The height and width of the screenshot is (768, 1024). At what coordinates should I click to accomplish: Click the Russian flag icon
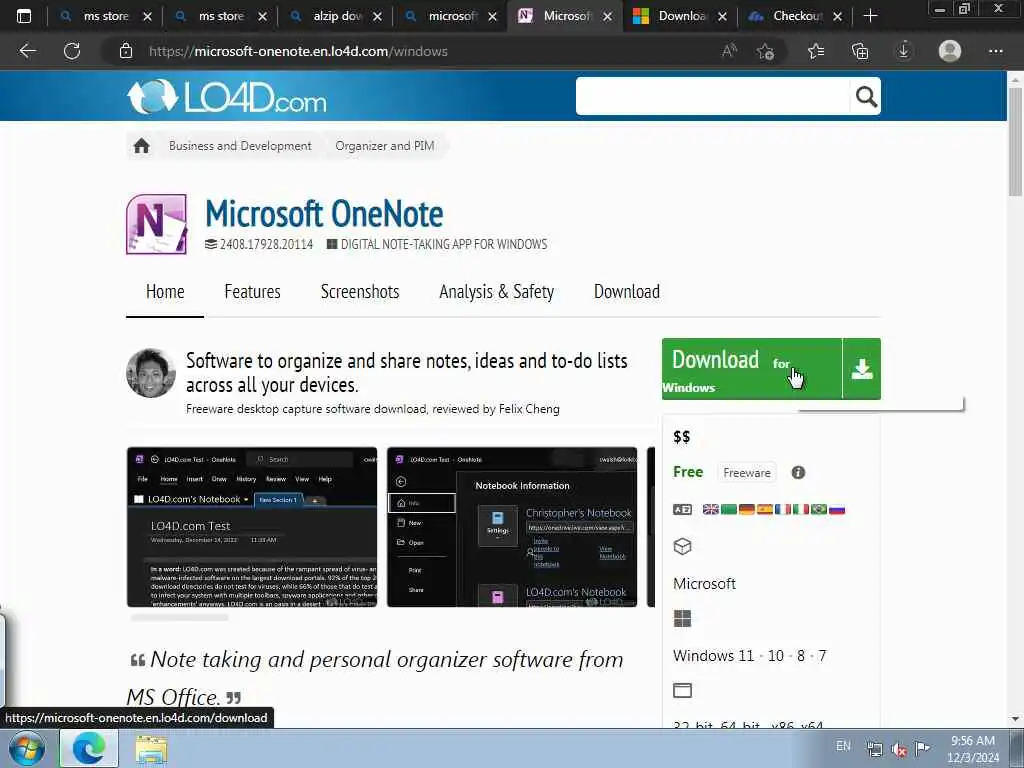click(837, 509)
